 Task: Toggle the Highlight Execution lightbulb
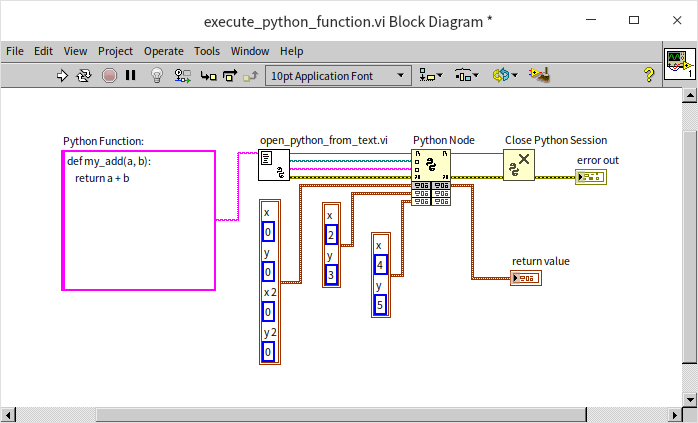point(157,75)
